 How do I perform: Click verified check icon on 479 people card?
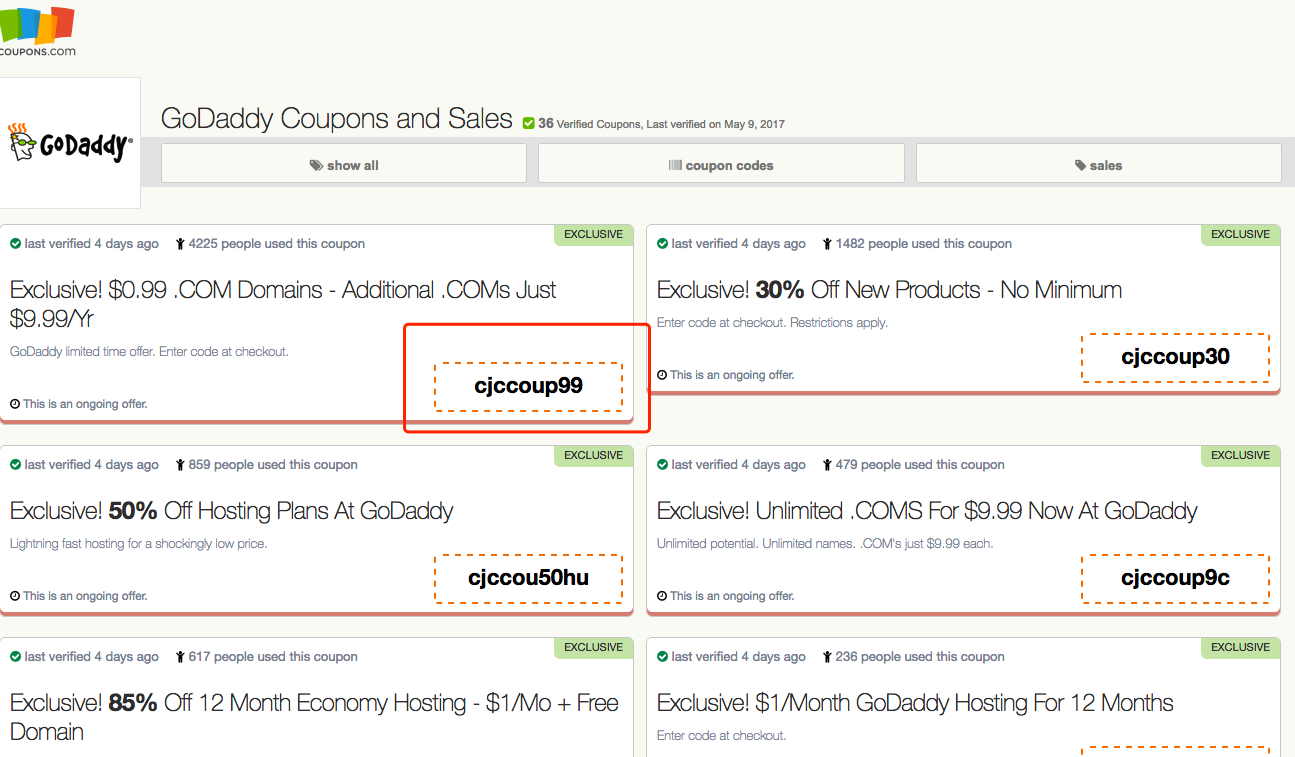[662, 465]
